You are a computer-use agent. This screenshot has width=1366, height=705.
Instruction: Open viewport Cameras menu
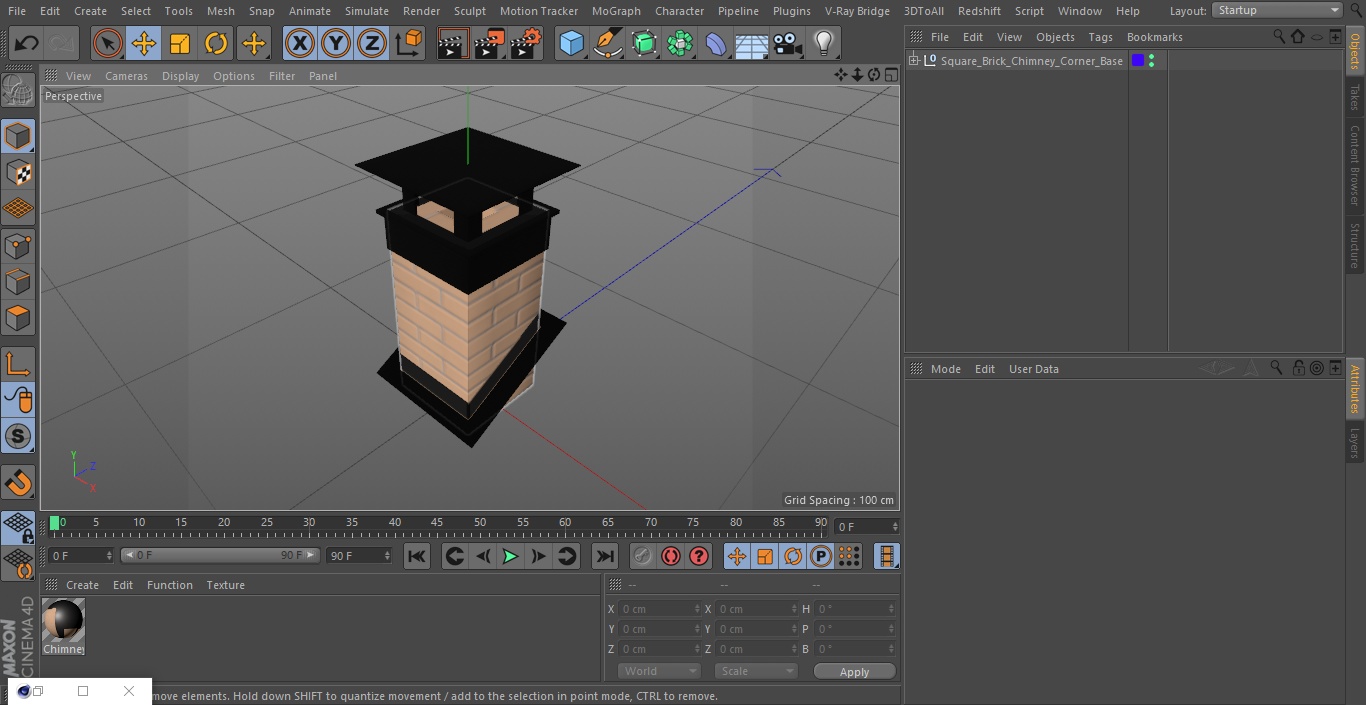[126, 76]
